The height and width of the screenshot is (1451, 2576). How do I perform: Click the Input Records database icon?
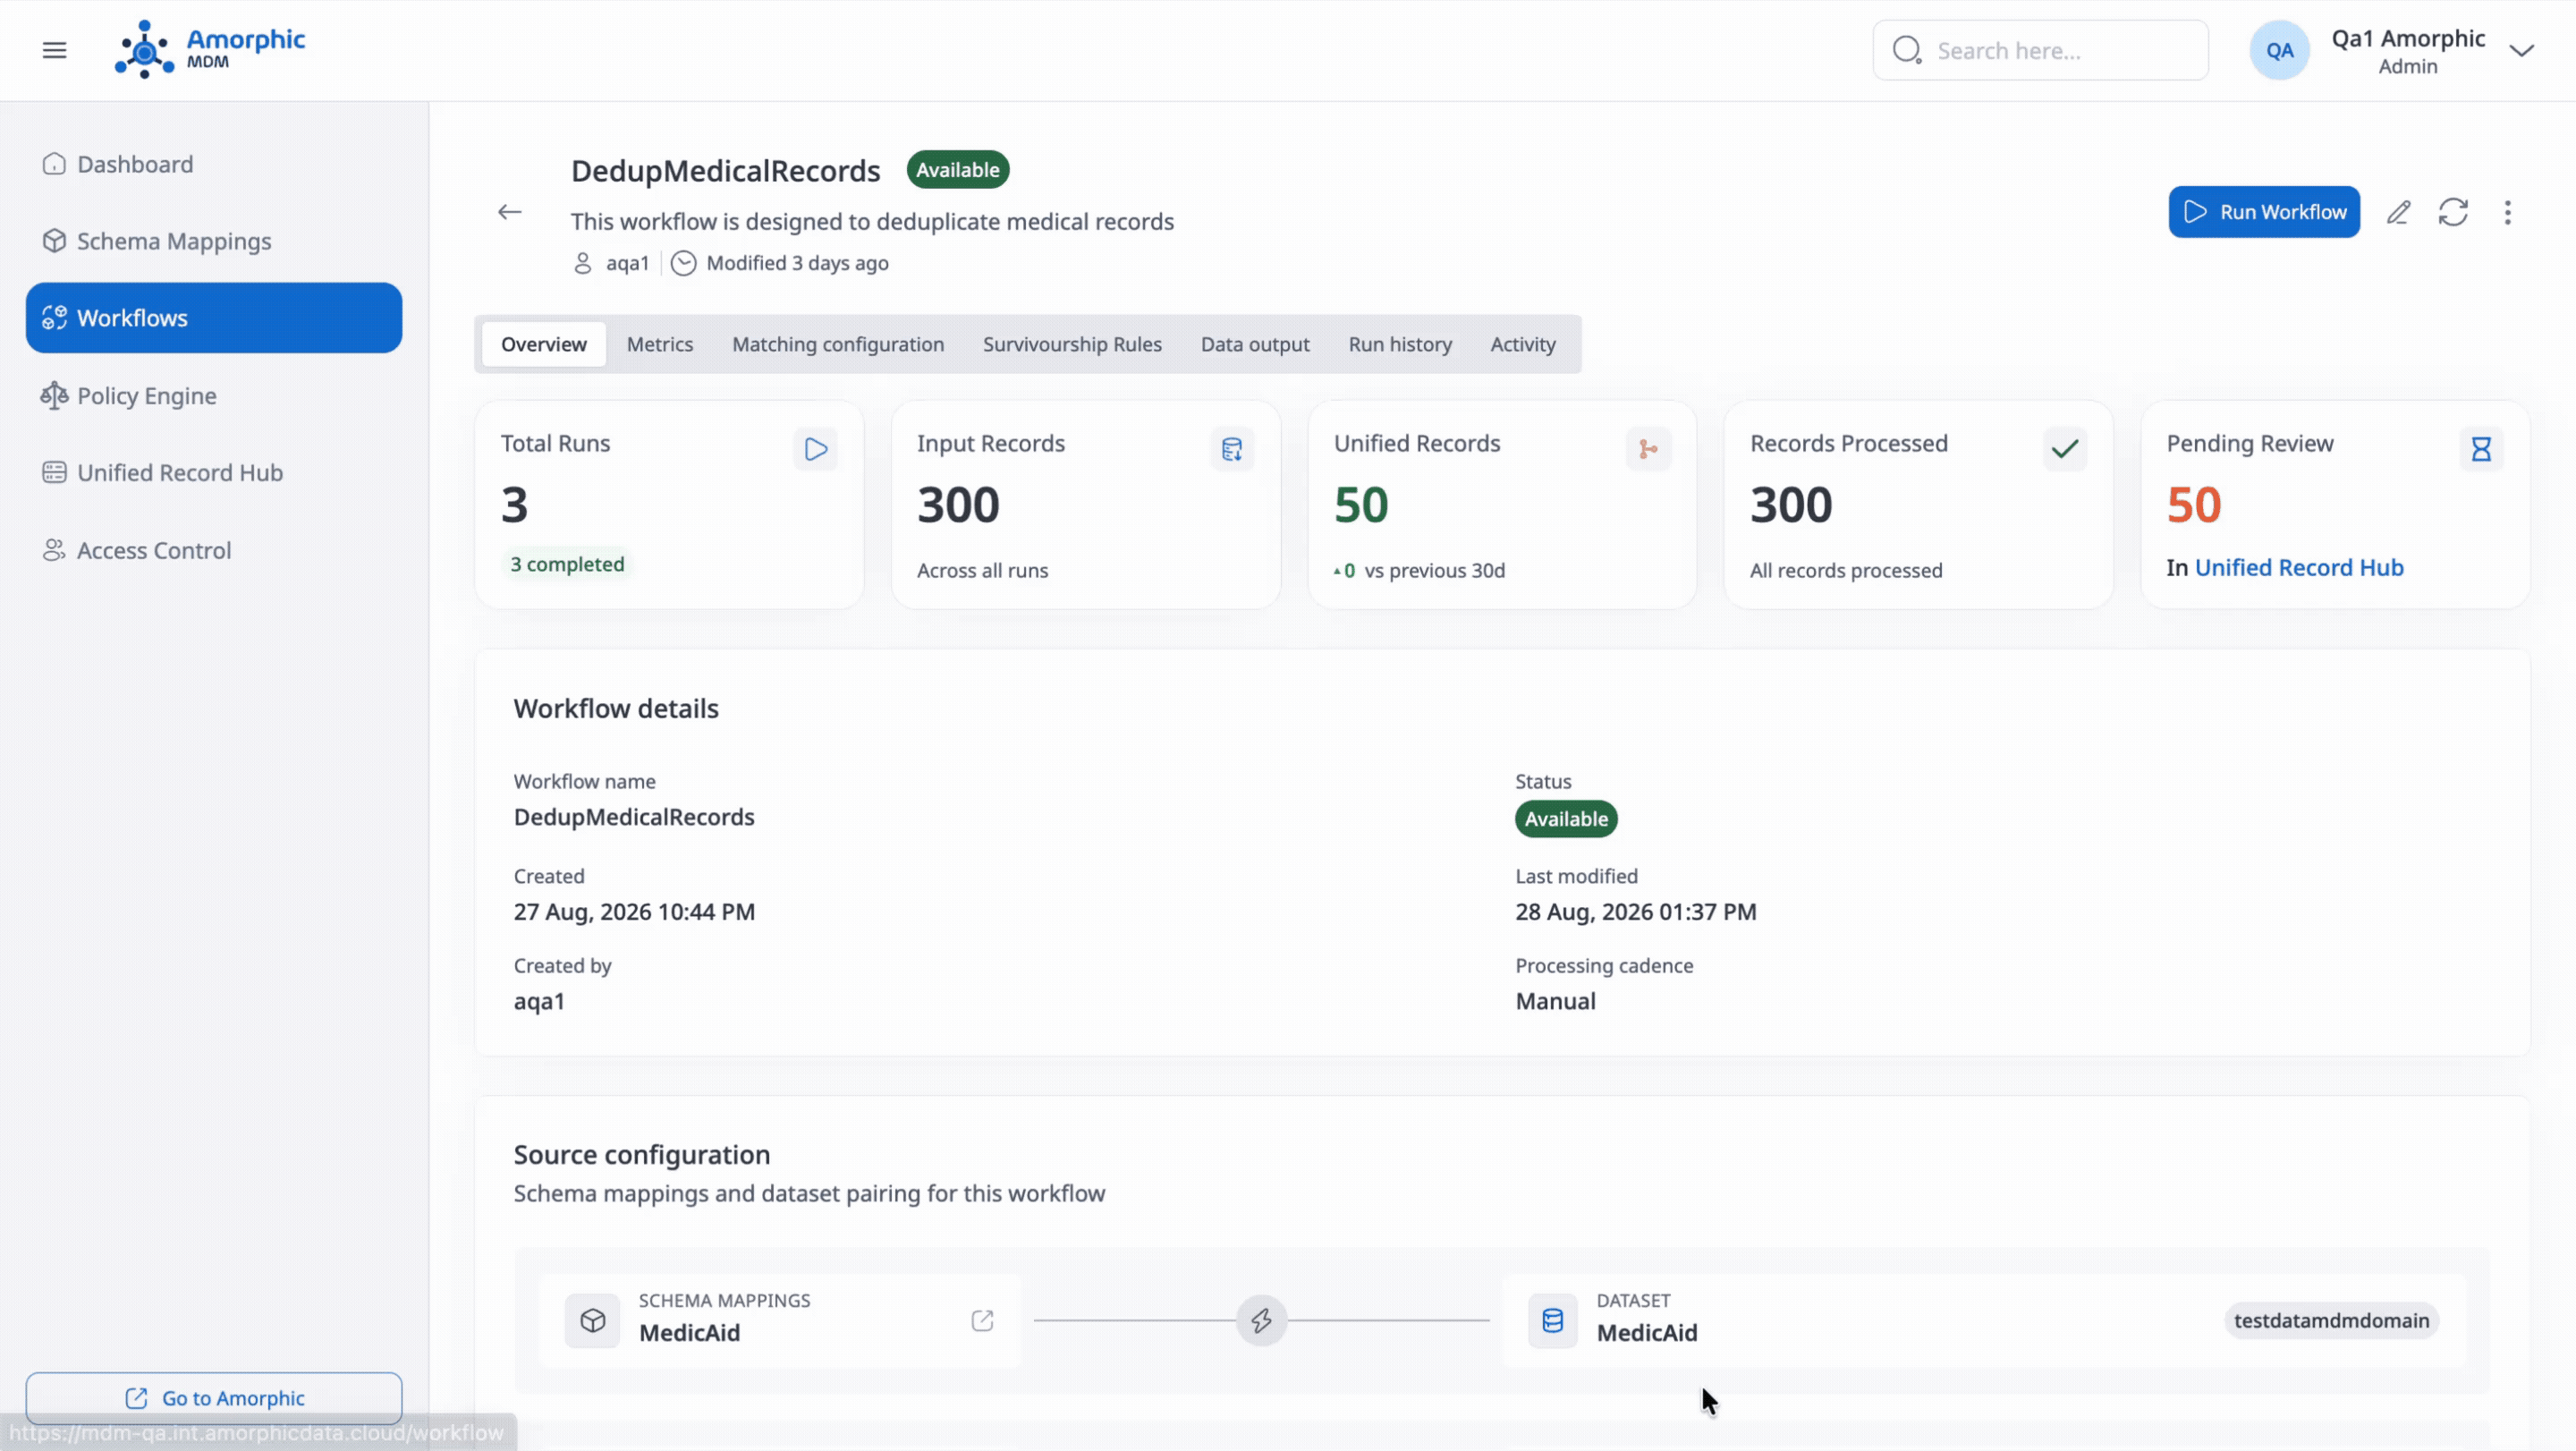(1231, 449)
